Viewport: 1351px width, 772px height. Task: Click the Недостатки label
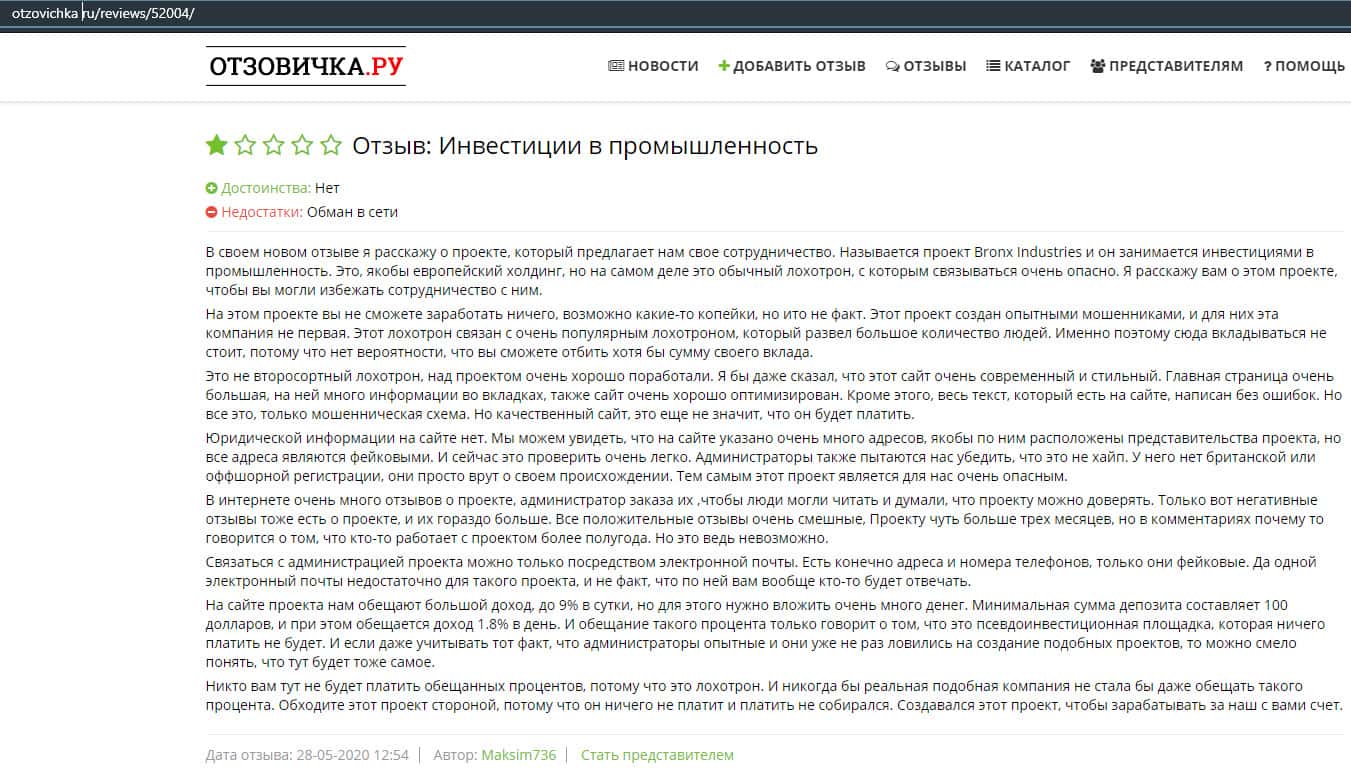coord(261,212)
